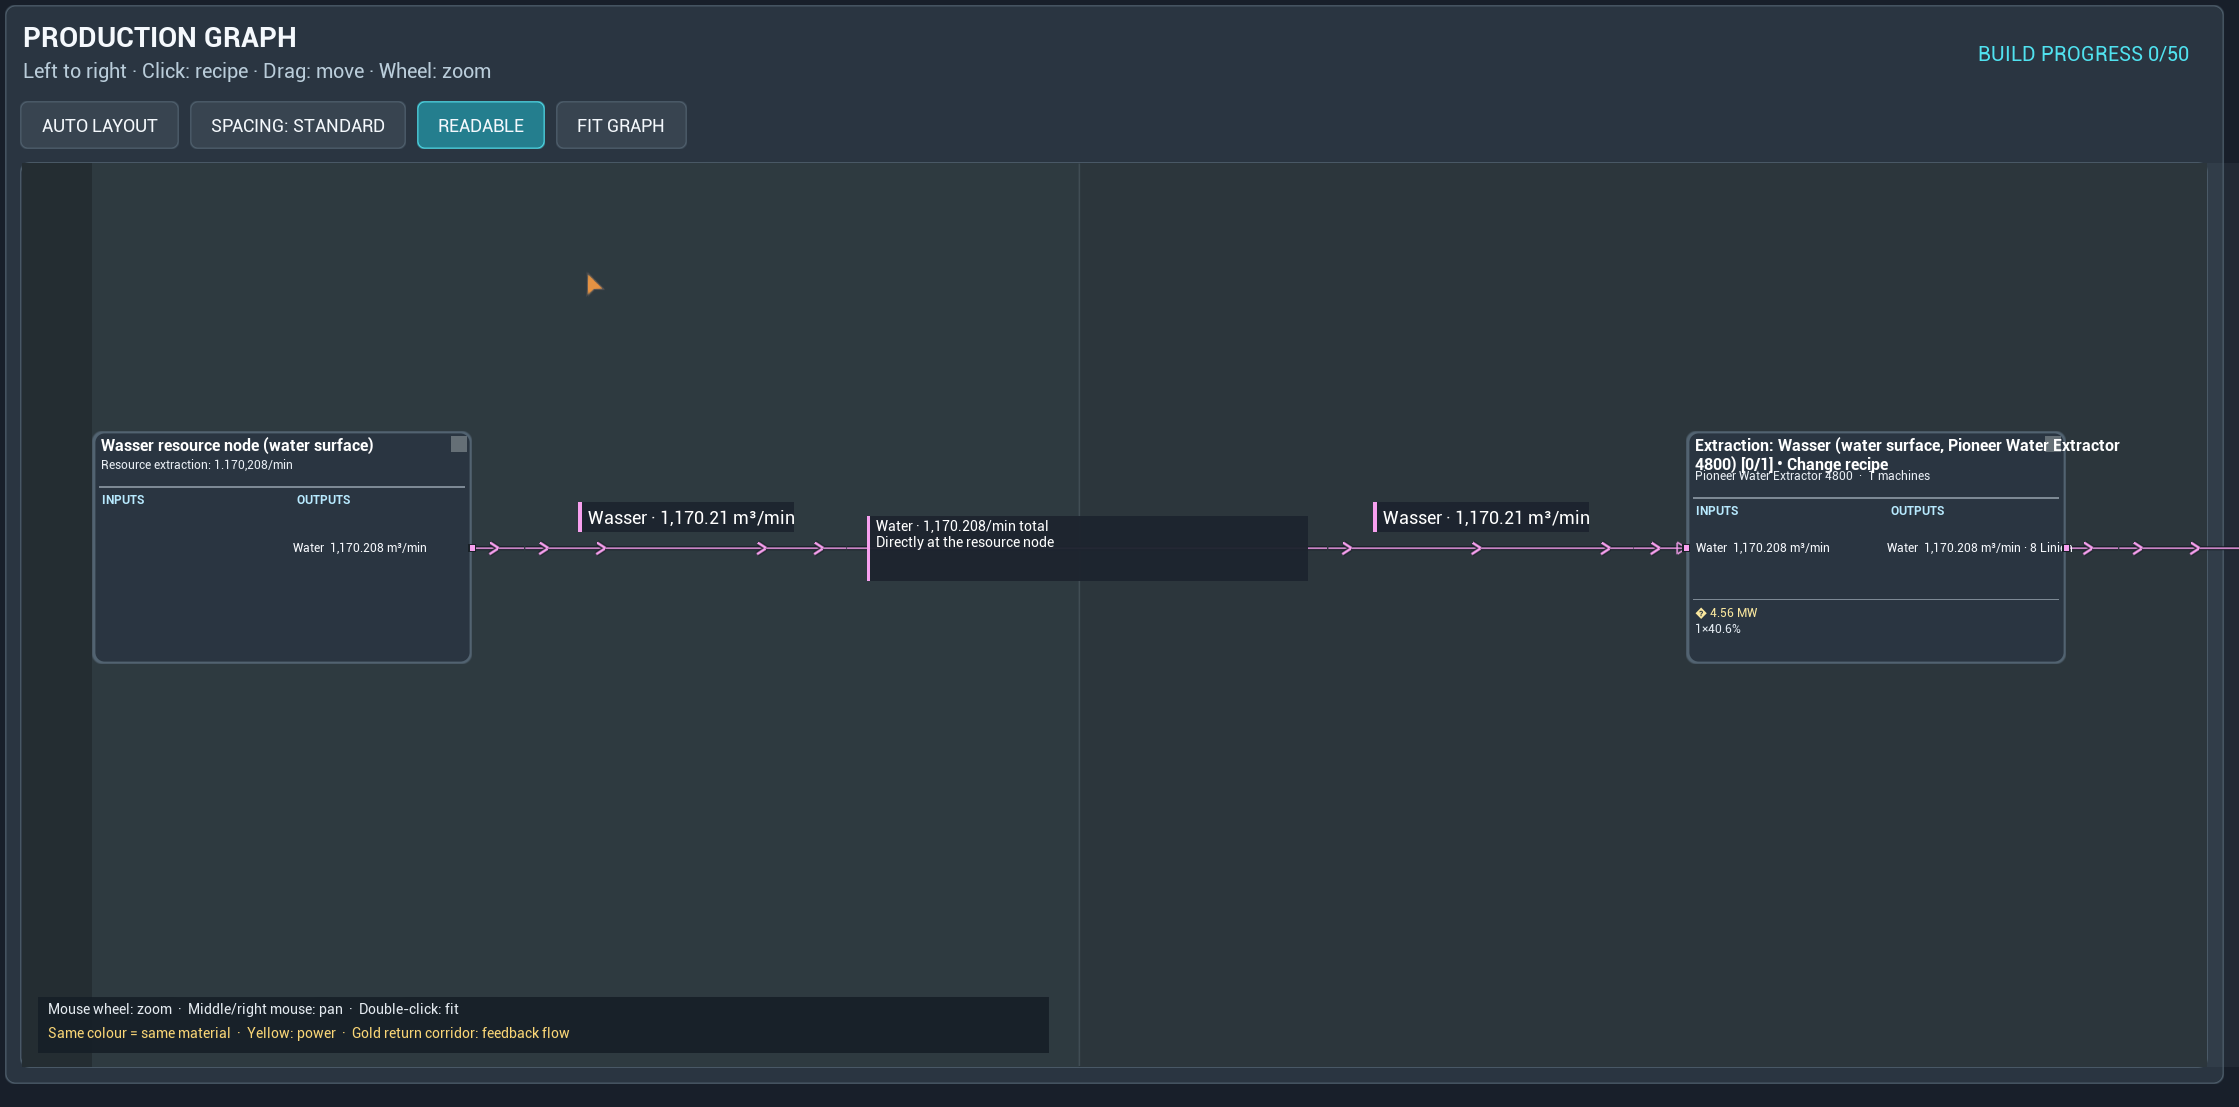Click the 'Pioneer Water Extractor 4800 · 1 machines' line
The image size is (2239, 1107).
point(1812,476)
